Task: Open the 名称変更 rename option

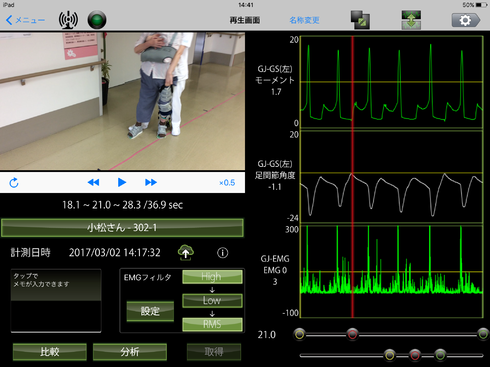Action: click(x=304, y=20)
